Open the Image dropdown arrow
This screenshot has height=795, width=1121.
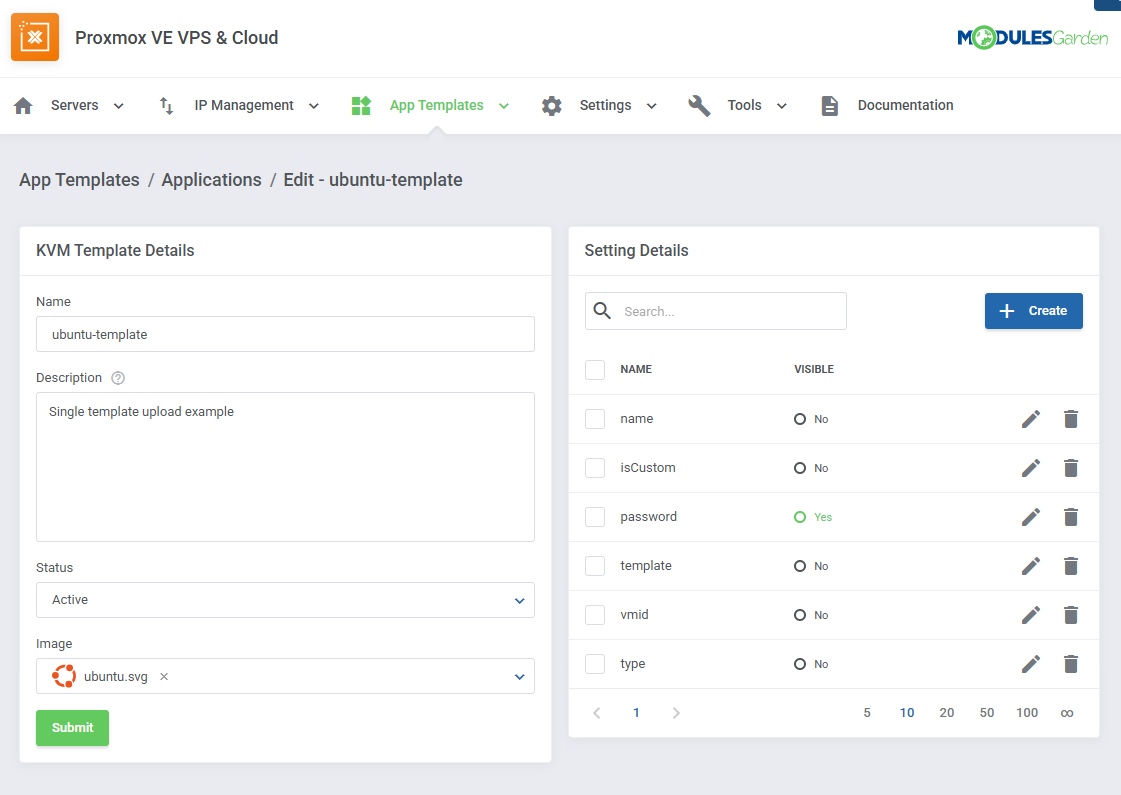(x=520, y=676)
